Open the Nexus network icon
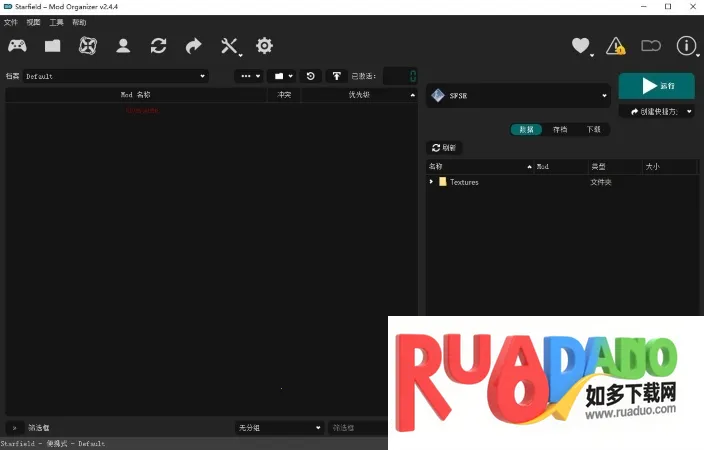Image resolution: width=704 pixels, height=450 pixels. point(88,45)
